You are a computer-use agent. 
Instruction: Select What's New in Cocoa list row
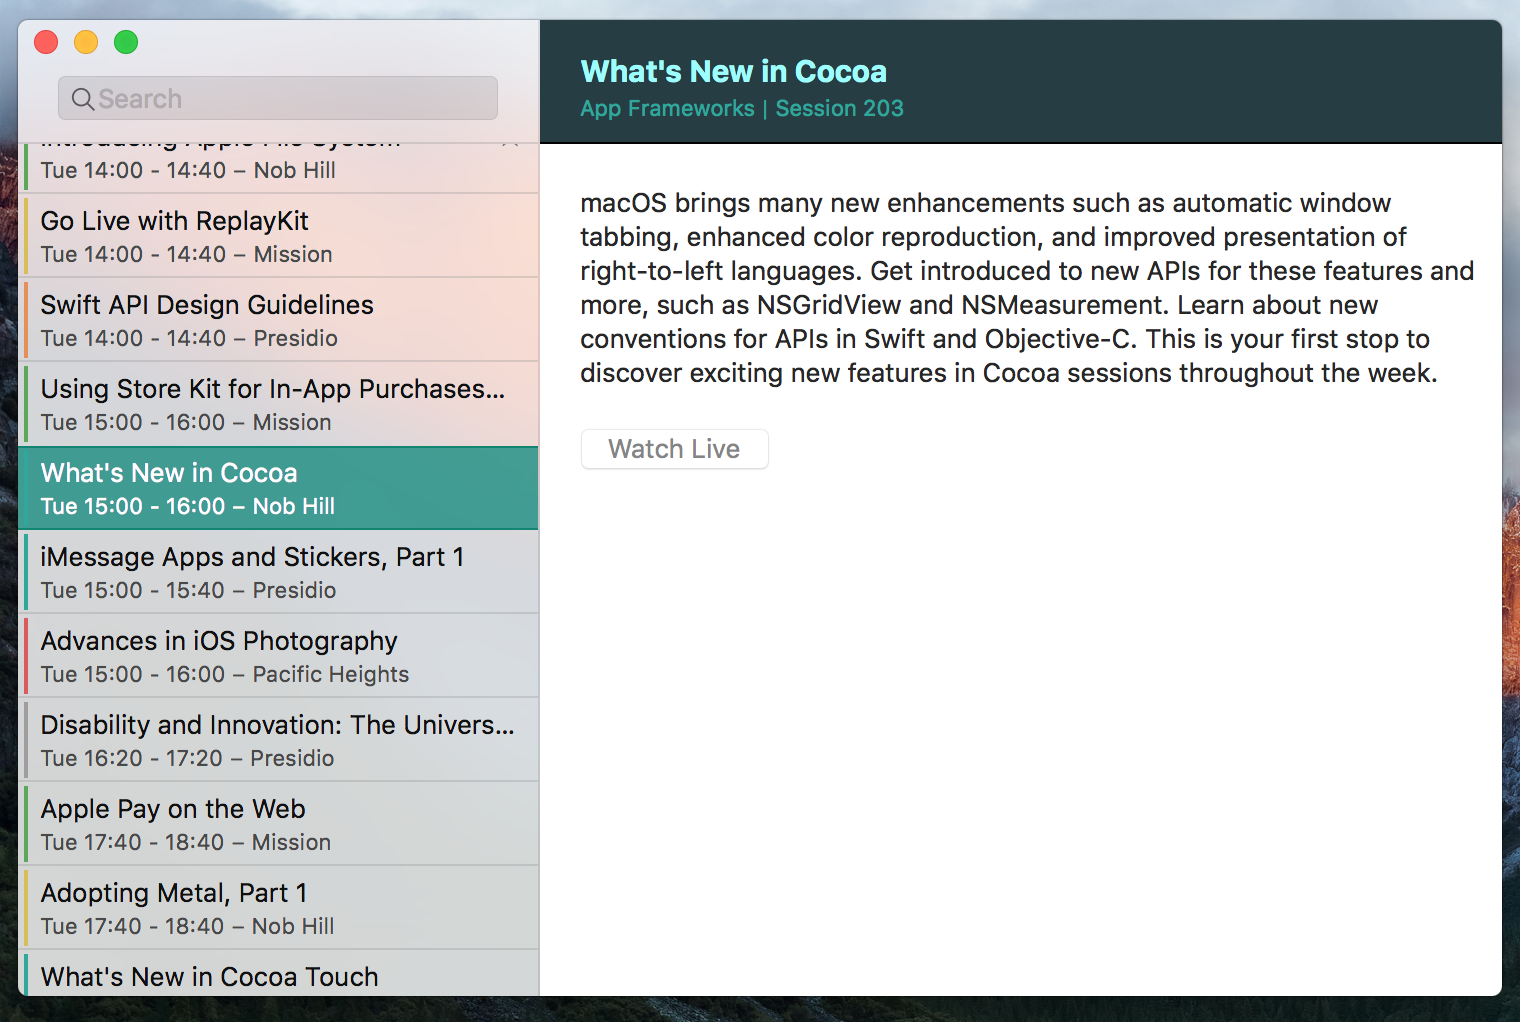click(279, 488)
